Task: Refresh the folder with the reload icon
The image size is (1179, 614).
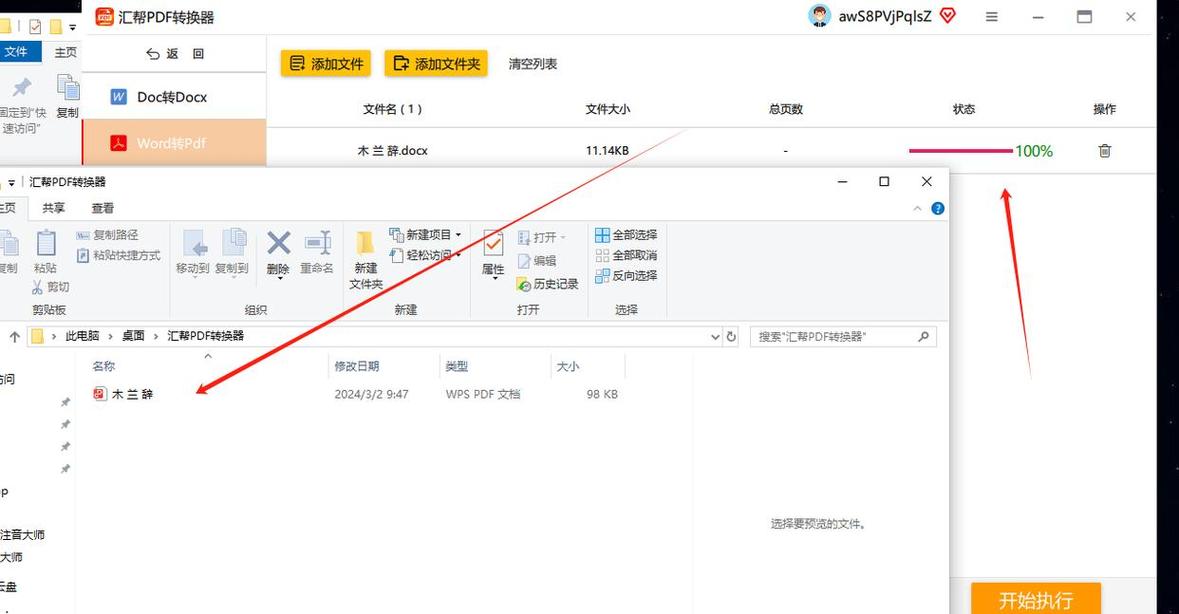Action: point(731,337)
